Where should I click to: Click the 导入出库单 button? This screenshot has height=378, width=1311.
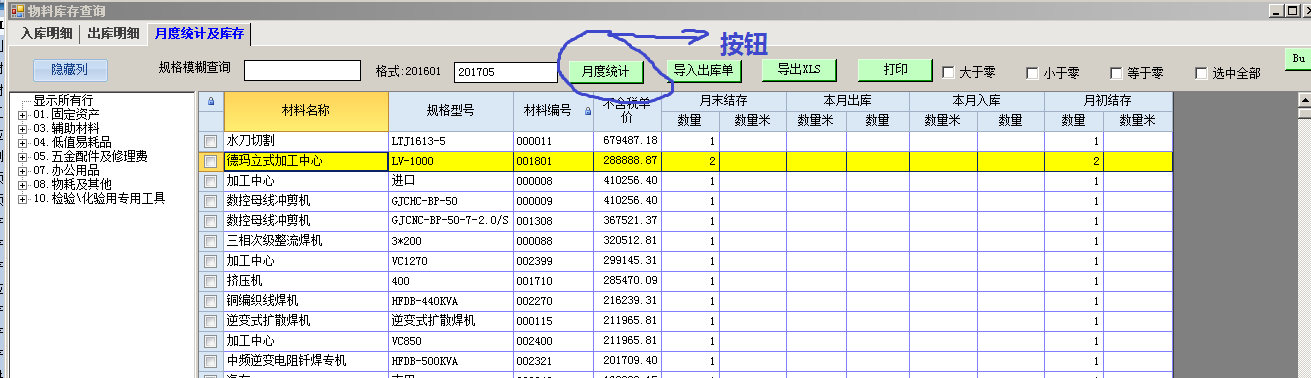[704, 70]
